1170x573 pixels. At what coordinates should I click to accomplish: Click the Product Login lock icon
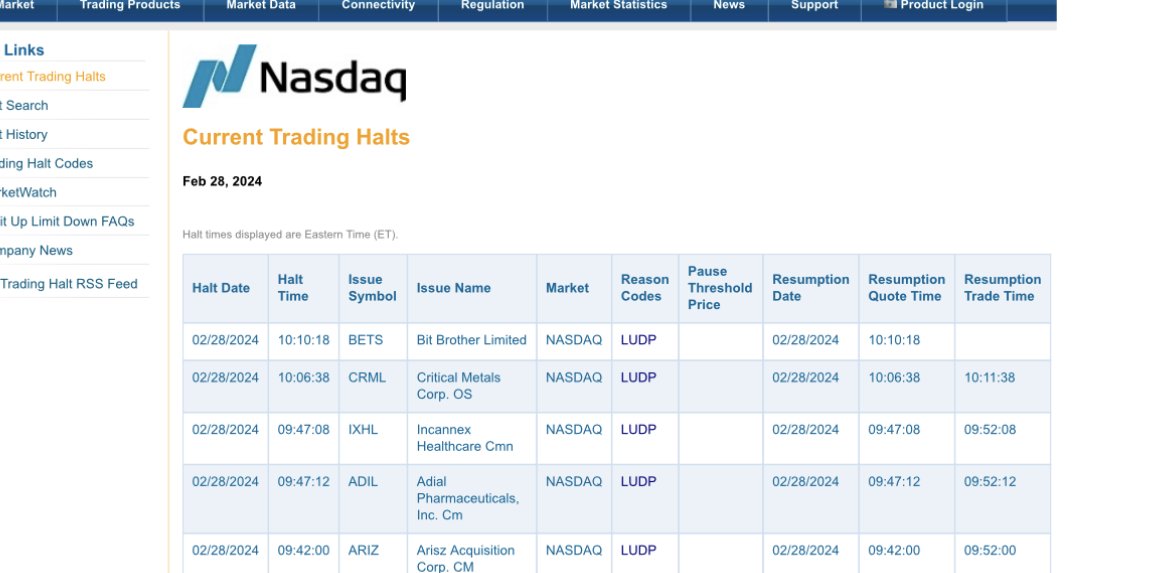point(889,4)
